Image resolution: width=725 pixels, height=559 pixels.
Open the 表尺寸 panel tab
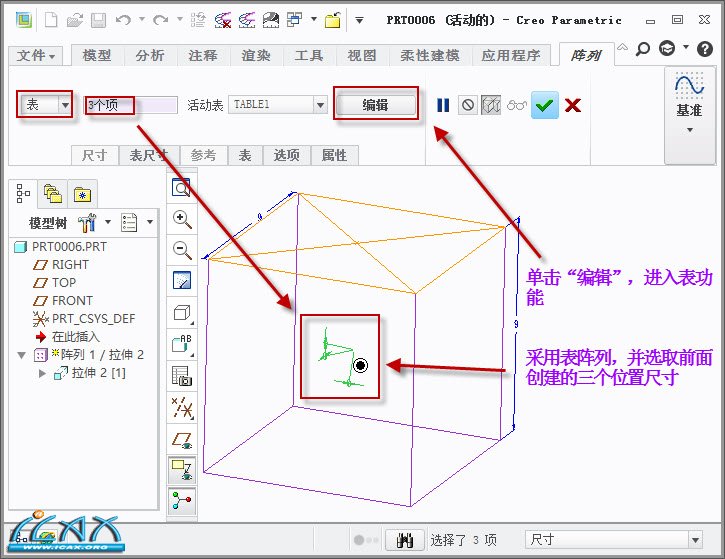[148, 155]
